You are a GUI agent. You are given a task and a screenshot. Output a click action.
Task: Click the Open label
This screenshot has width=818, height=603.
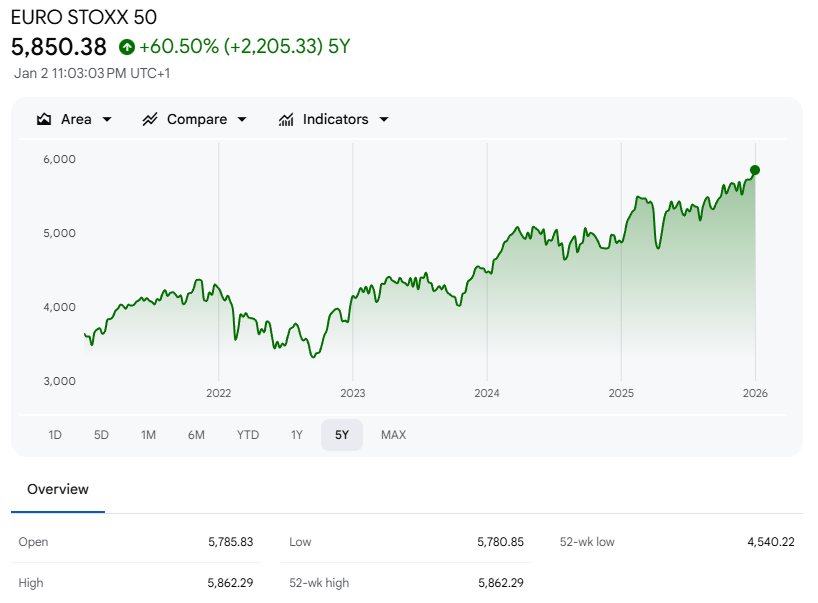click(x=33, y=542)
